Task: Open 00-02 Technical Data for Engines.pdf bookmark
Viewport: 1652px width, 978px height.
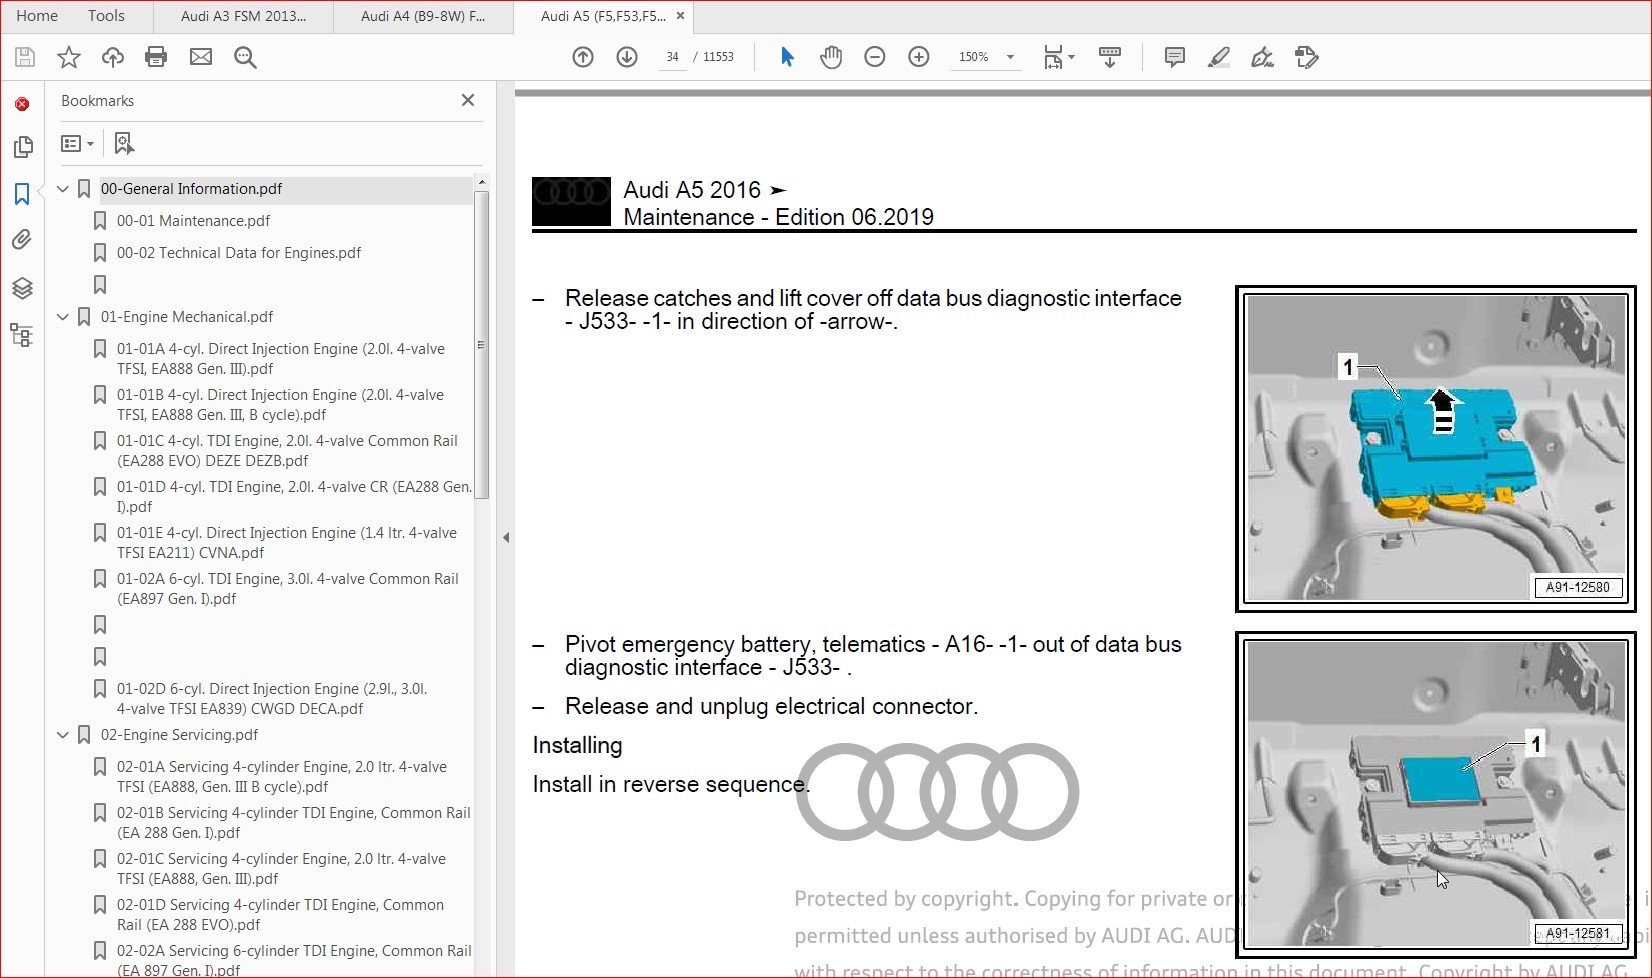Action: [x=239, y=253]
